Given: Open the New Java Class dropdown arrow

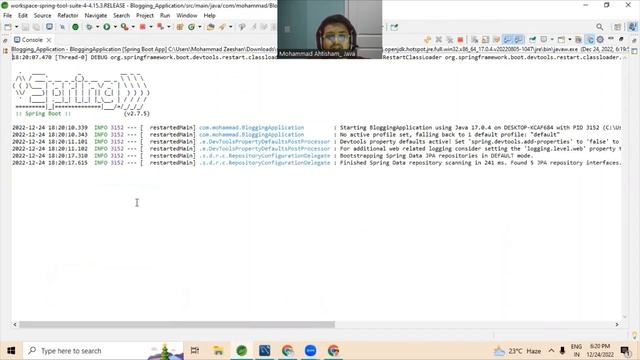Looking at the screenshot, I should [200, 27].
